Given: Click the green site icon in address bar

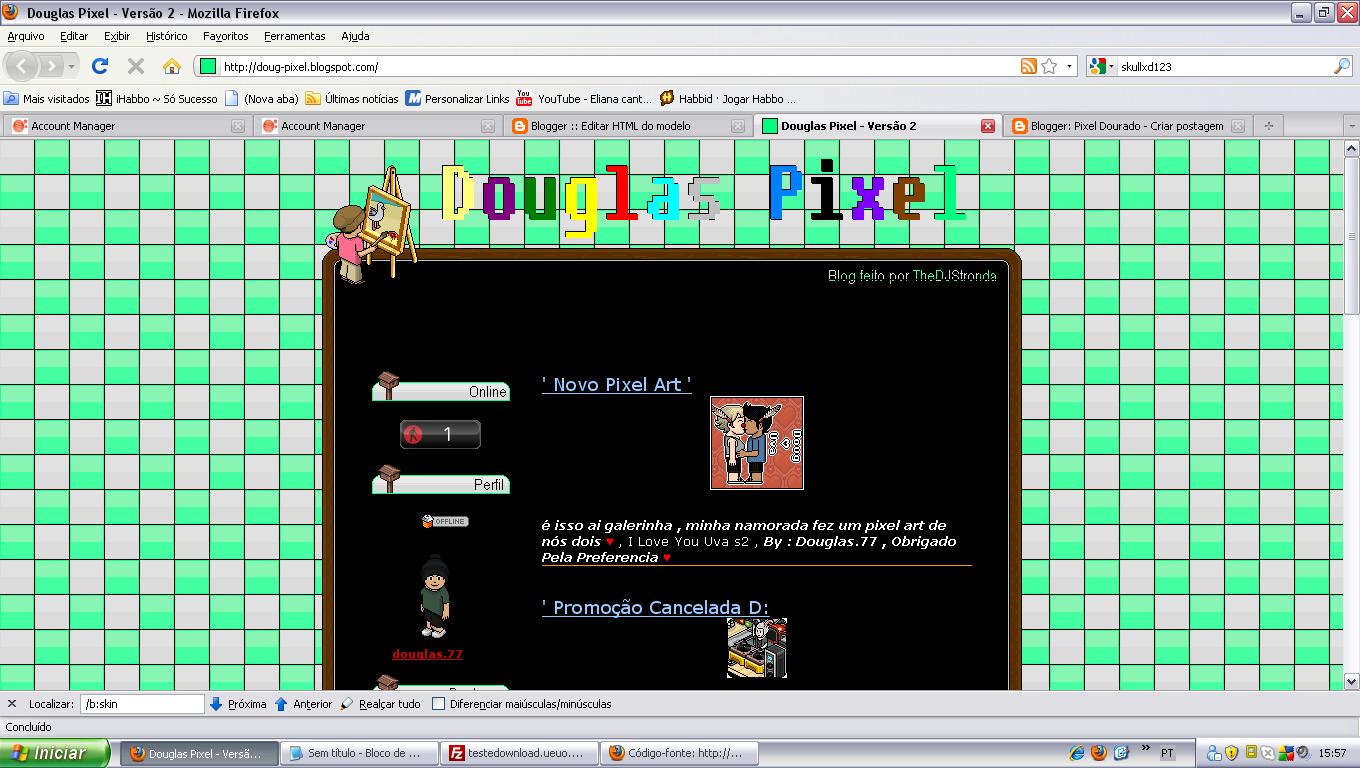Looking at the screenshot, I should (x=208, y=67).
